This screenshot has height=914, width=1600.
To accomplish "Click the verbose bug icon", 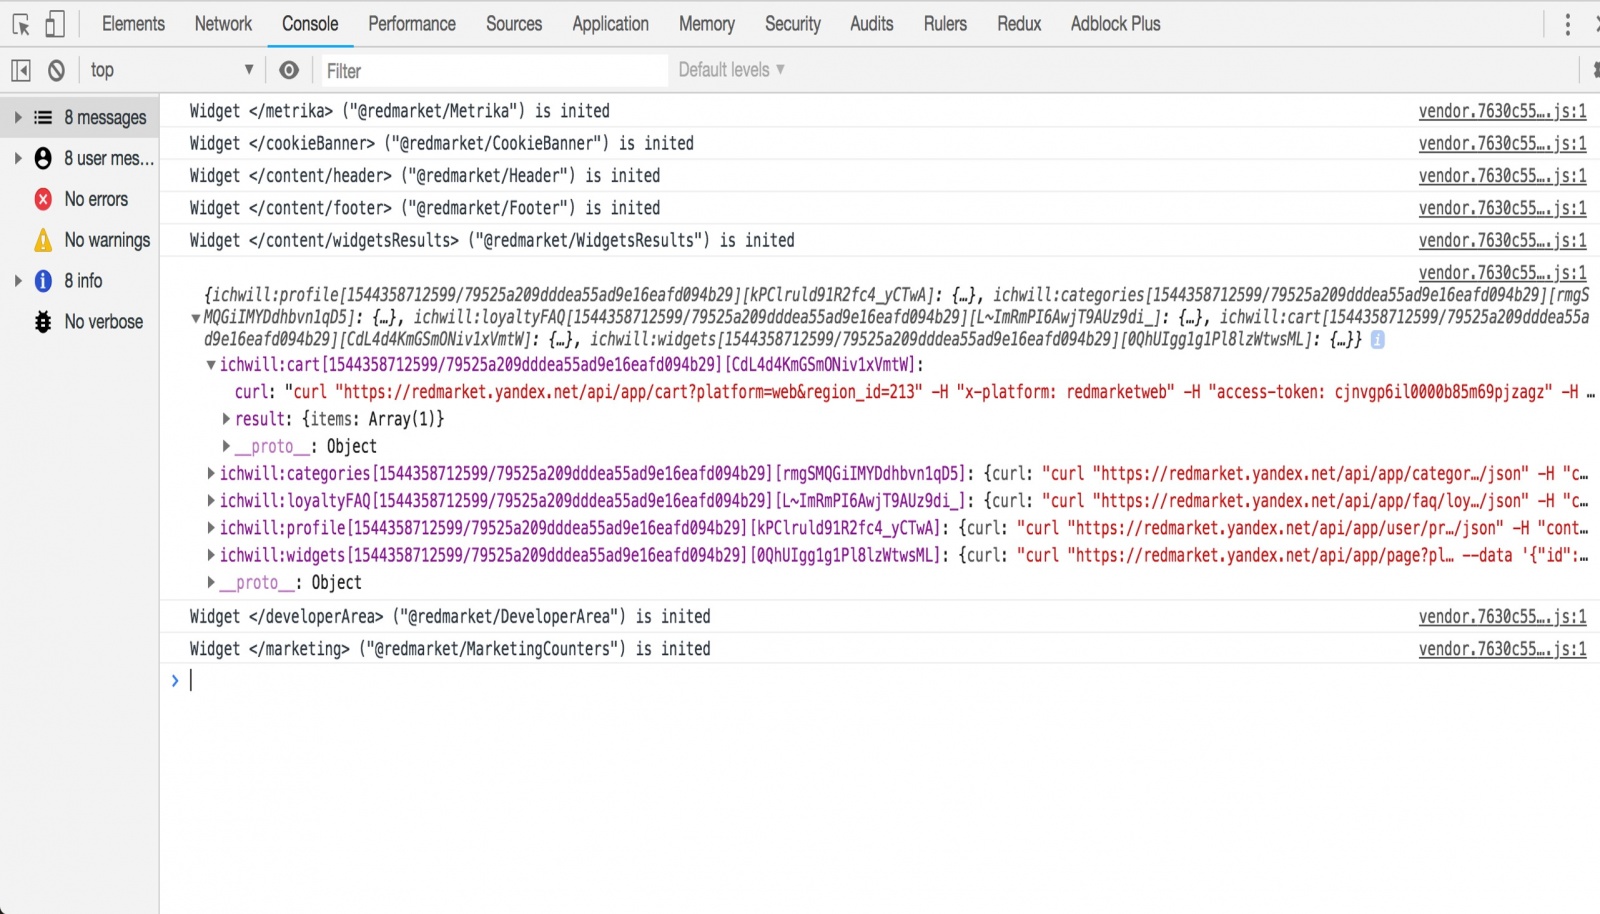I will pos(43,322).
